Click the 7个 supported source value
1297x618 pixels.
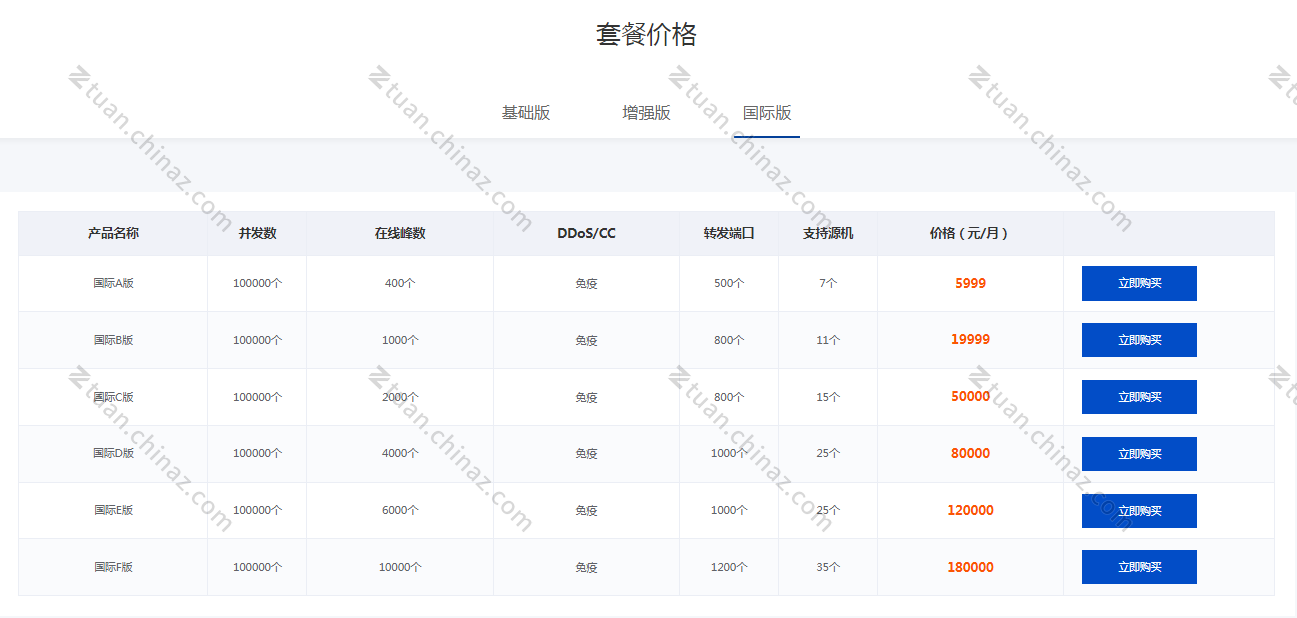point(828,283)
